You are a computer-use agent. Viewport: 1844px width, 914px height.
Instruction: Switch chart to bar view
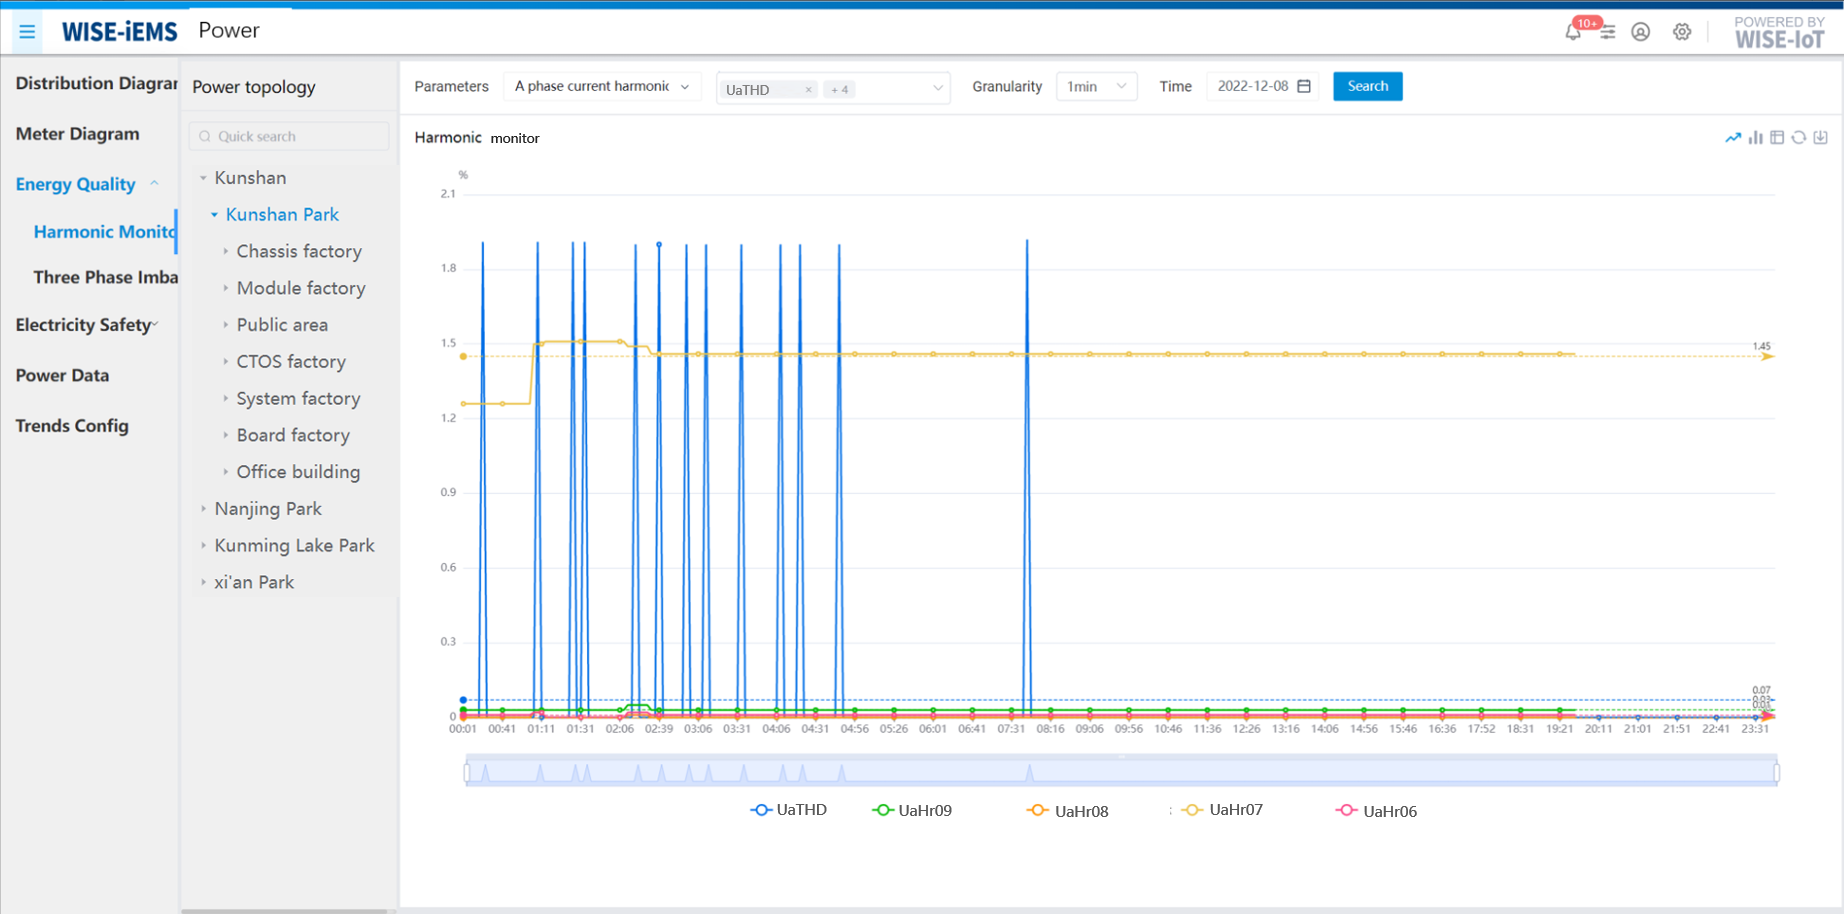[1755, 138]
